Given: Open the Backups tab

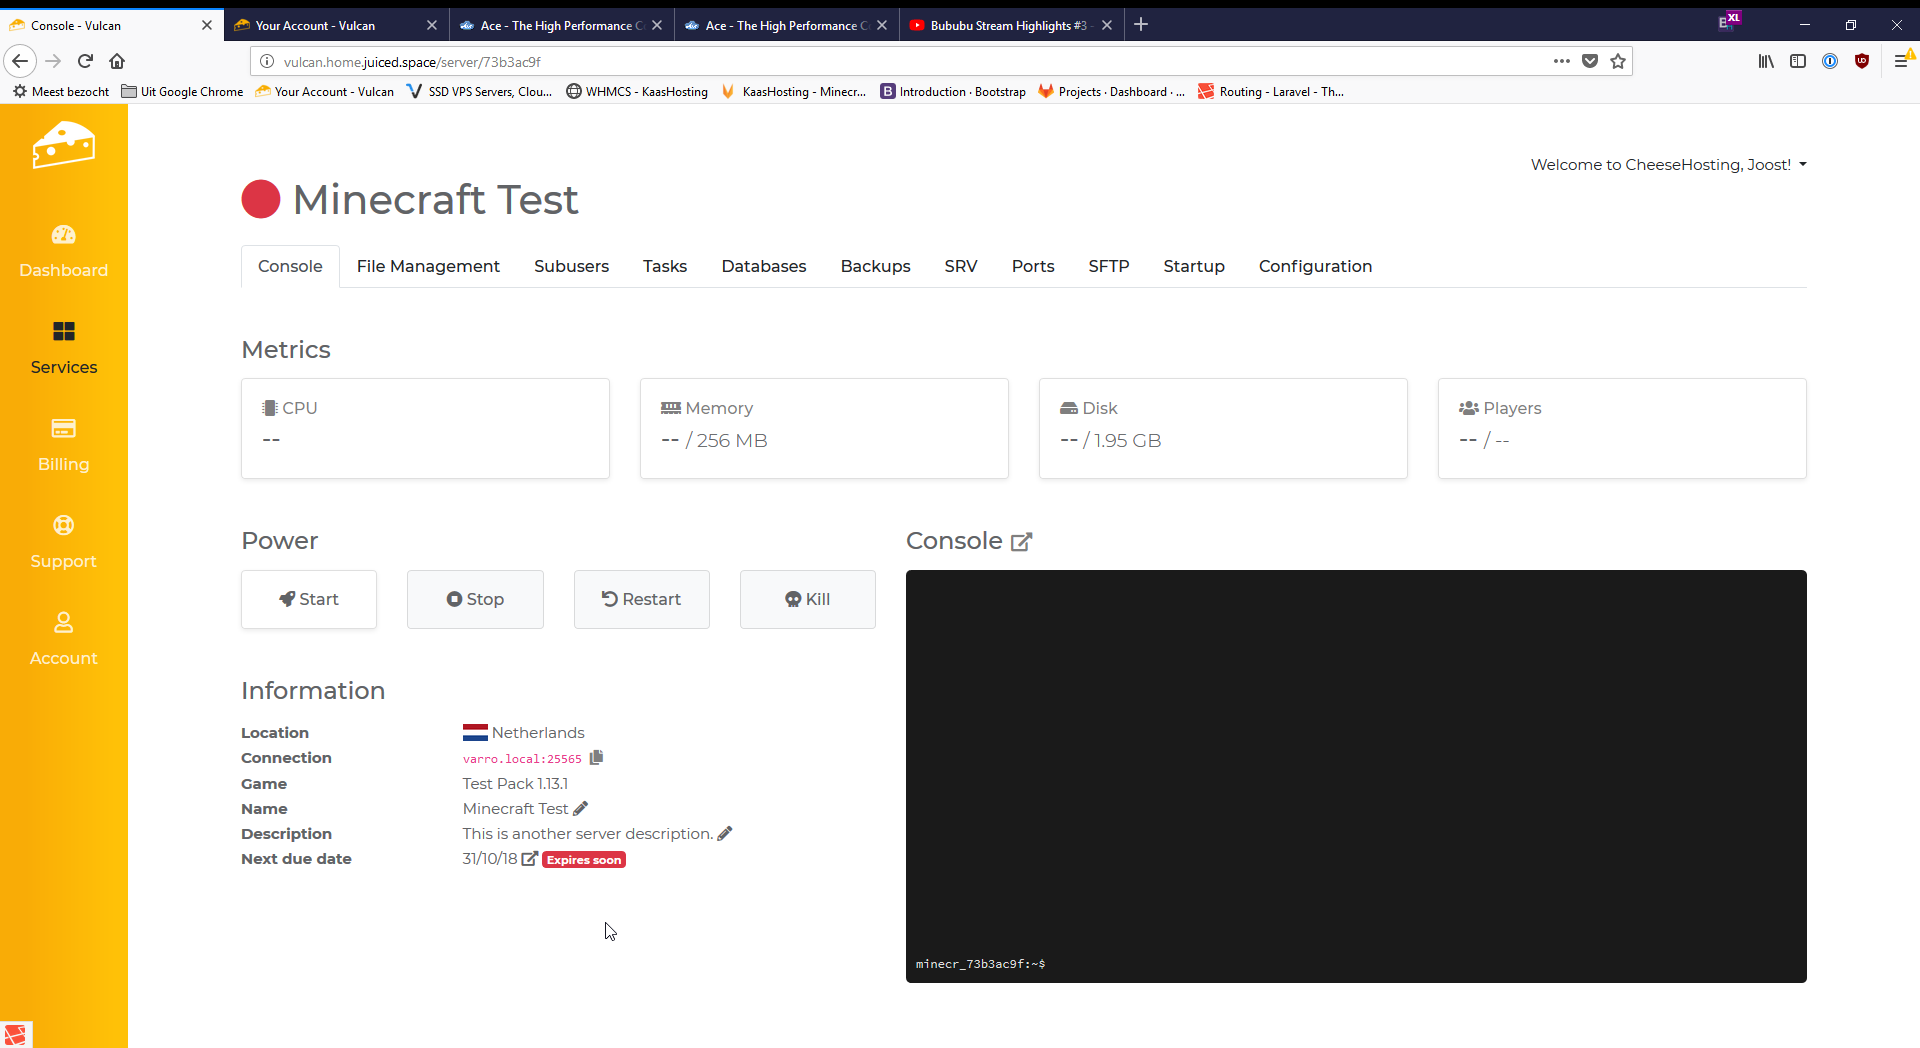Looking at the screenshot, I should (875, 266).
